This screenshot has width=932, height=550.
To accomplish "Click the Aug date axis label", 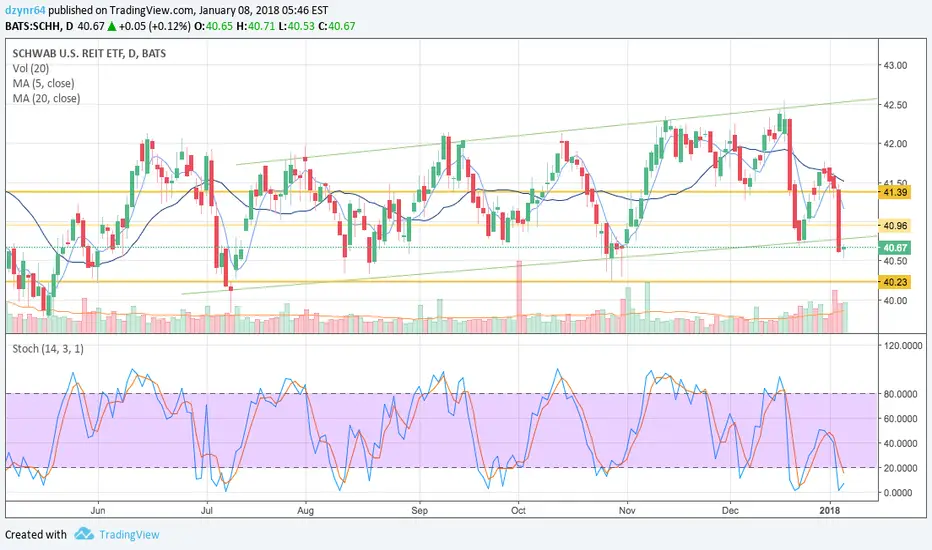I will click(x=306, y=511).
